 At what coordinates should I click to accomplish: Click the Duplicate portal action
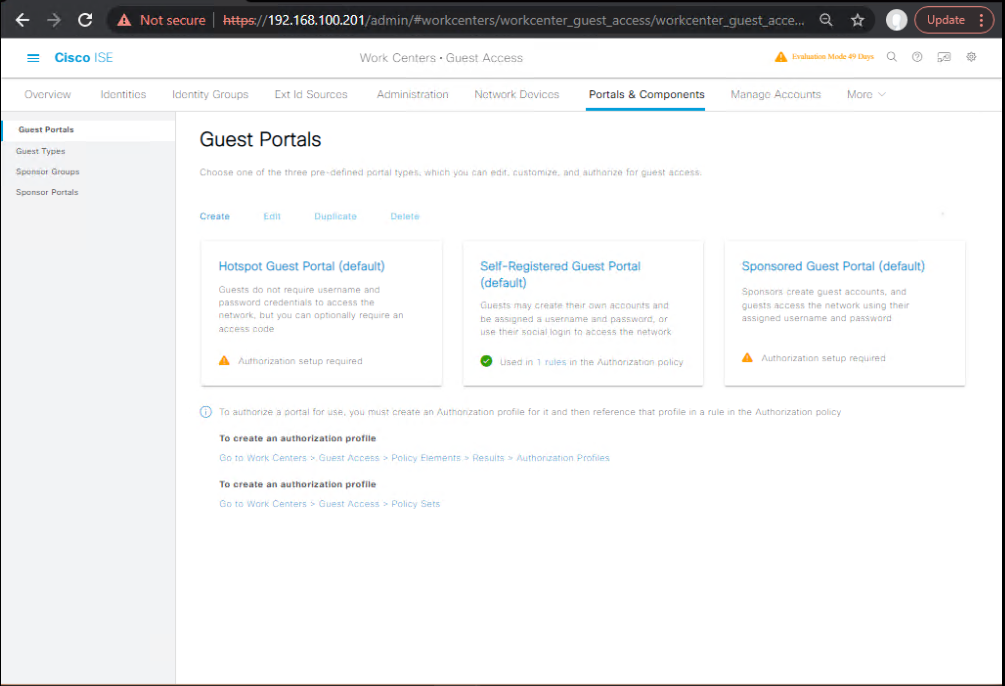point(335,217)
